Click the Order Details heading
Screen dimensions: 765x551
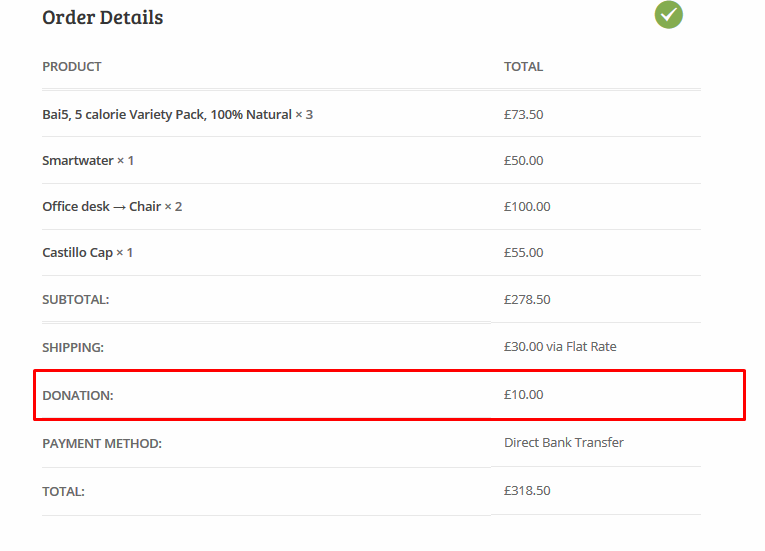pyautogui.click(x=102, y=17)
